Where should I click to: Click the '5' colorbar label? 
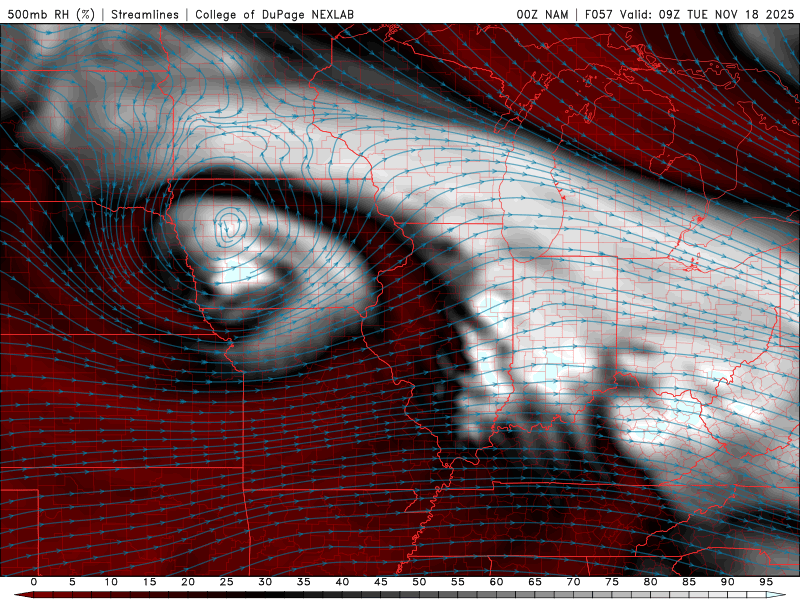[72, 582]
